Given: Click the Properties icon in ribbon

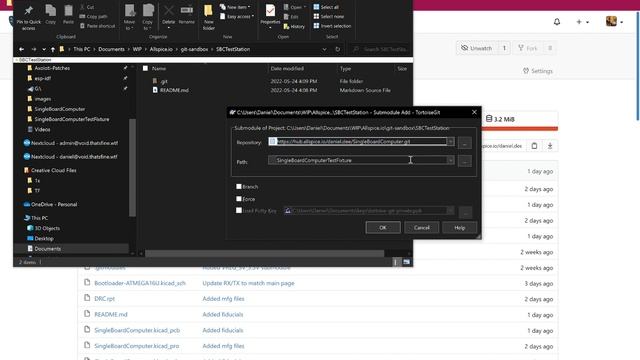Looking at the screenshot, I should coord(270,15).
